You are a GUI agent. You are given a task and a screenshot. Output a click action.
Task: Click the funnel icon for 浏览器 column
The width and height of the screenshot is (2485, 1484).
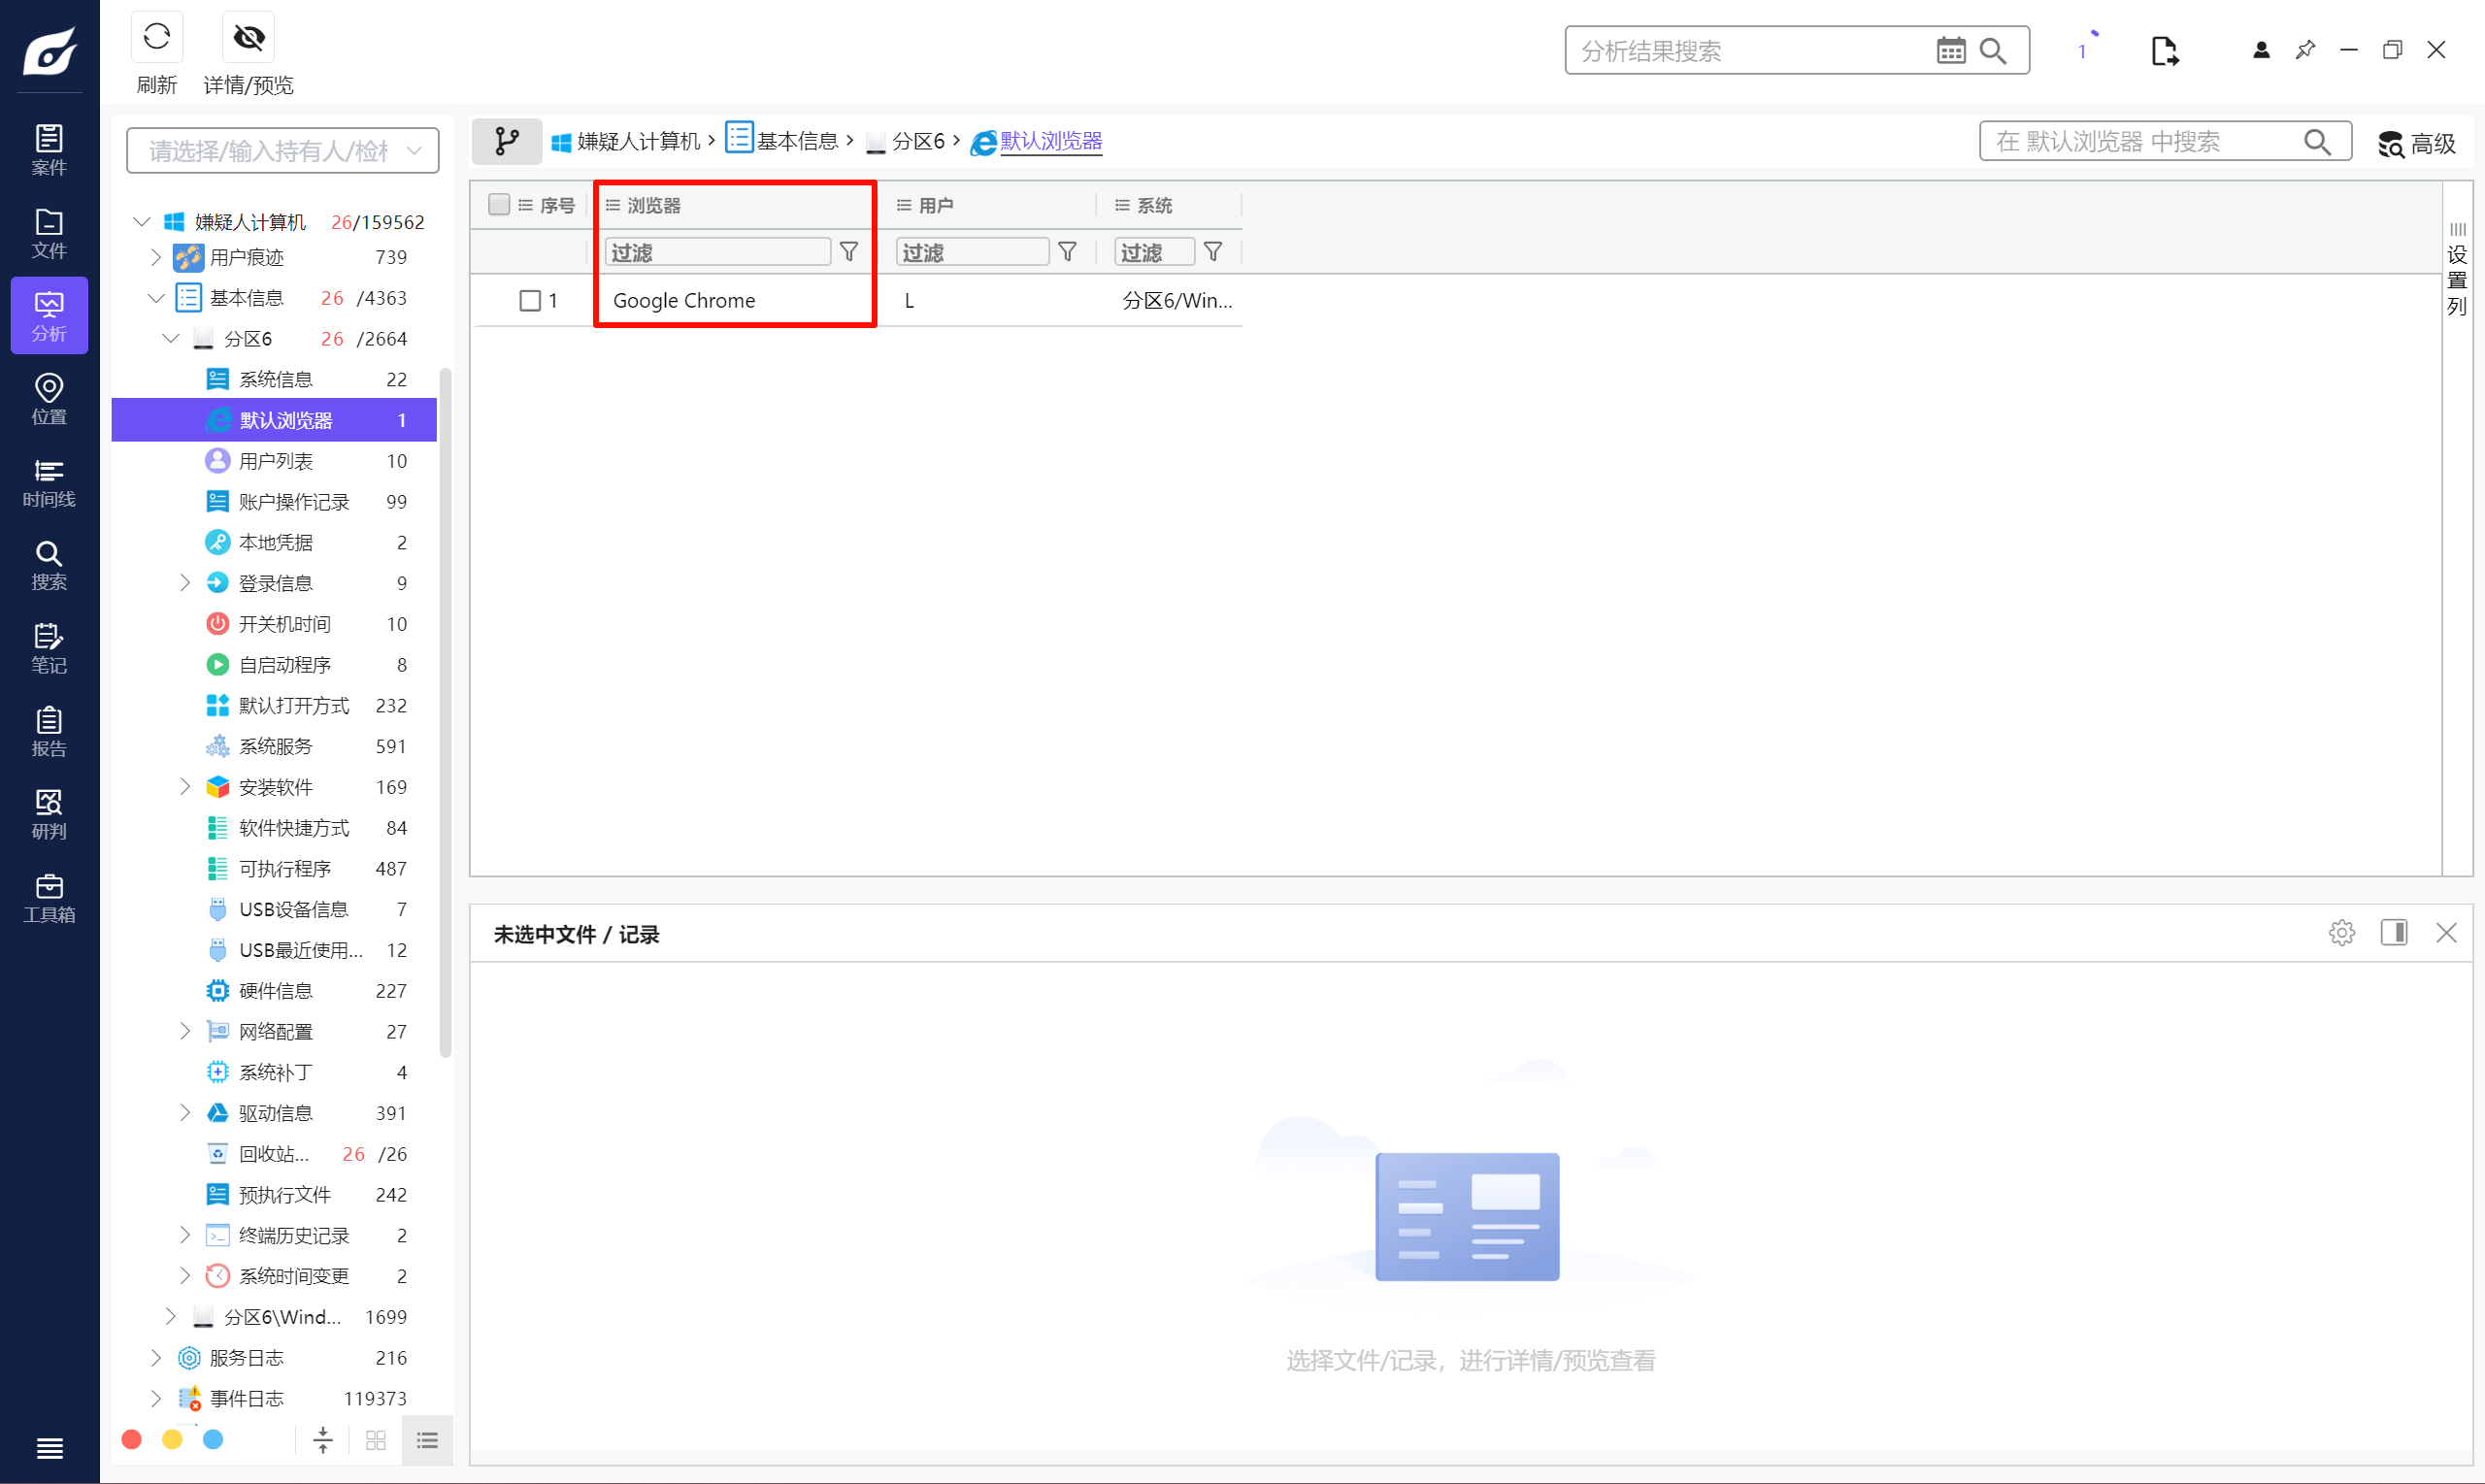(x=849, y=252)
